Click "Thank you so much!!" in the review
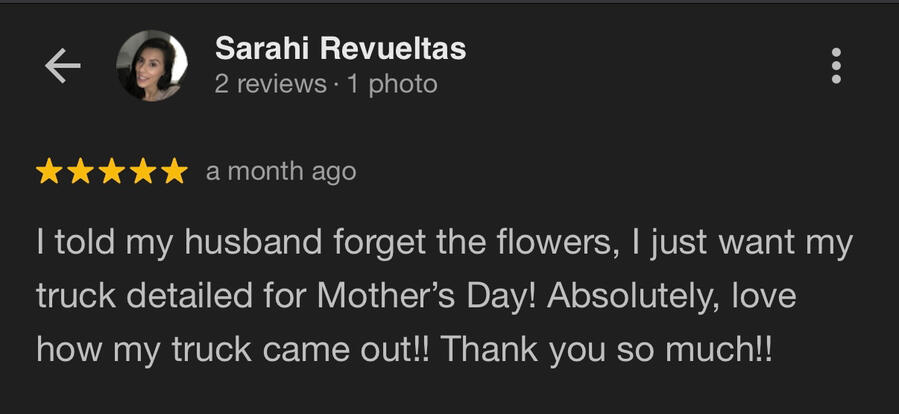This screenshot has height=414, width=899. pos(608,349)
